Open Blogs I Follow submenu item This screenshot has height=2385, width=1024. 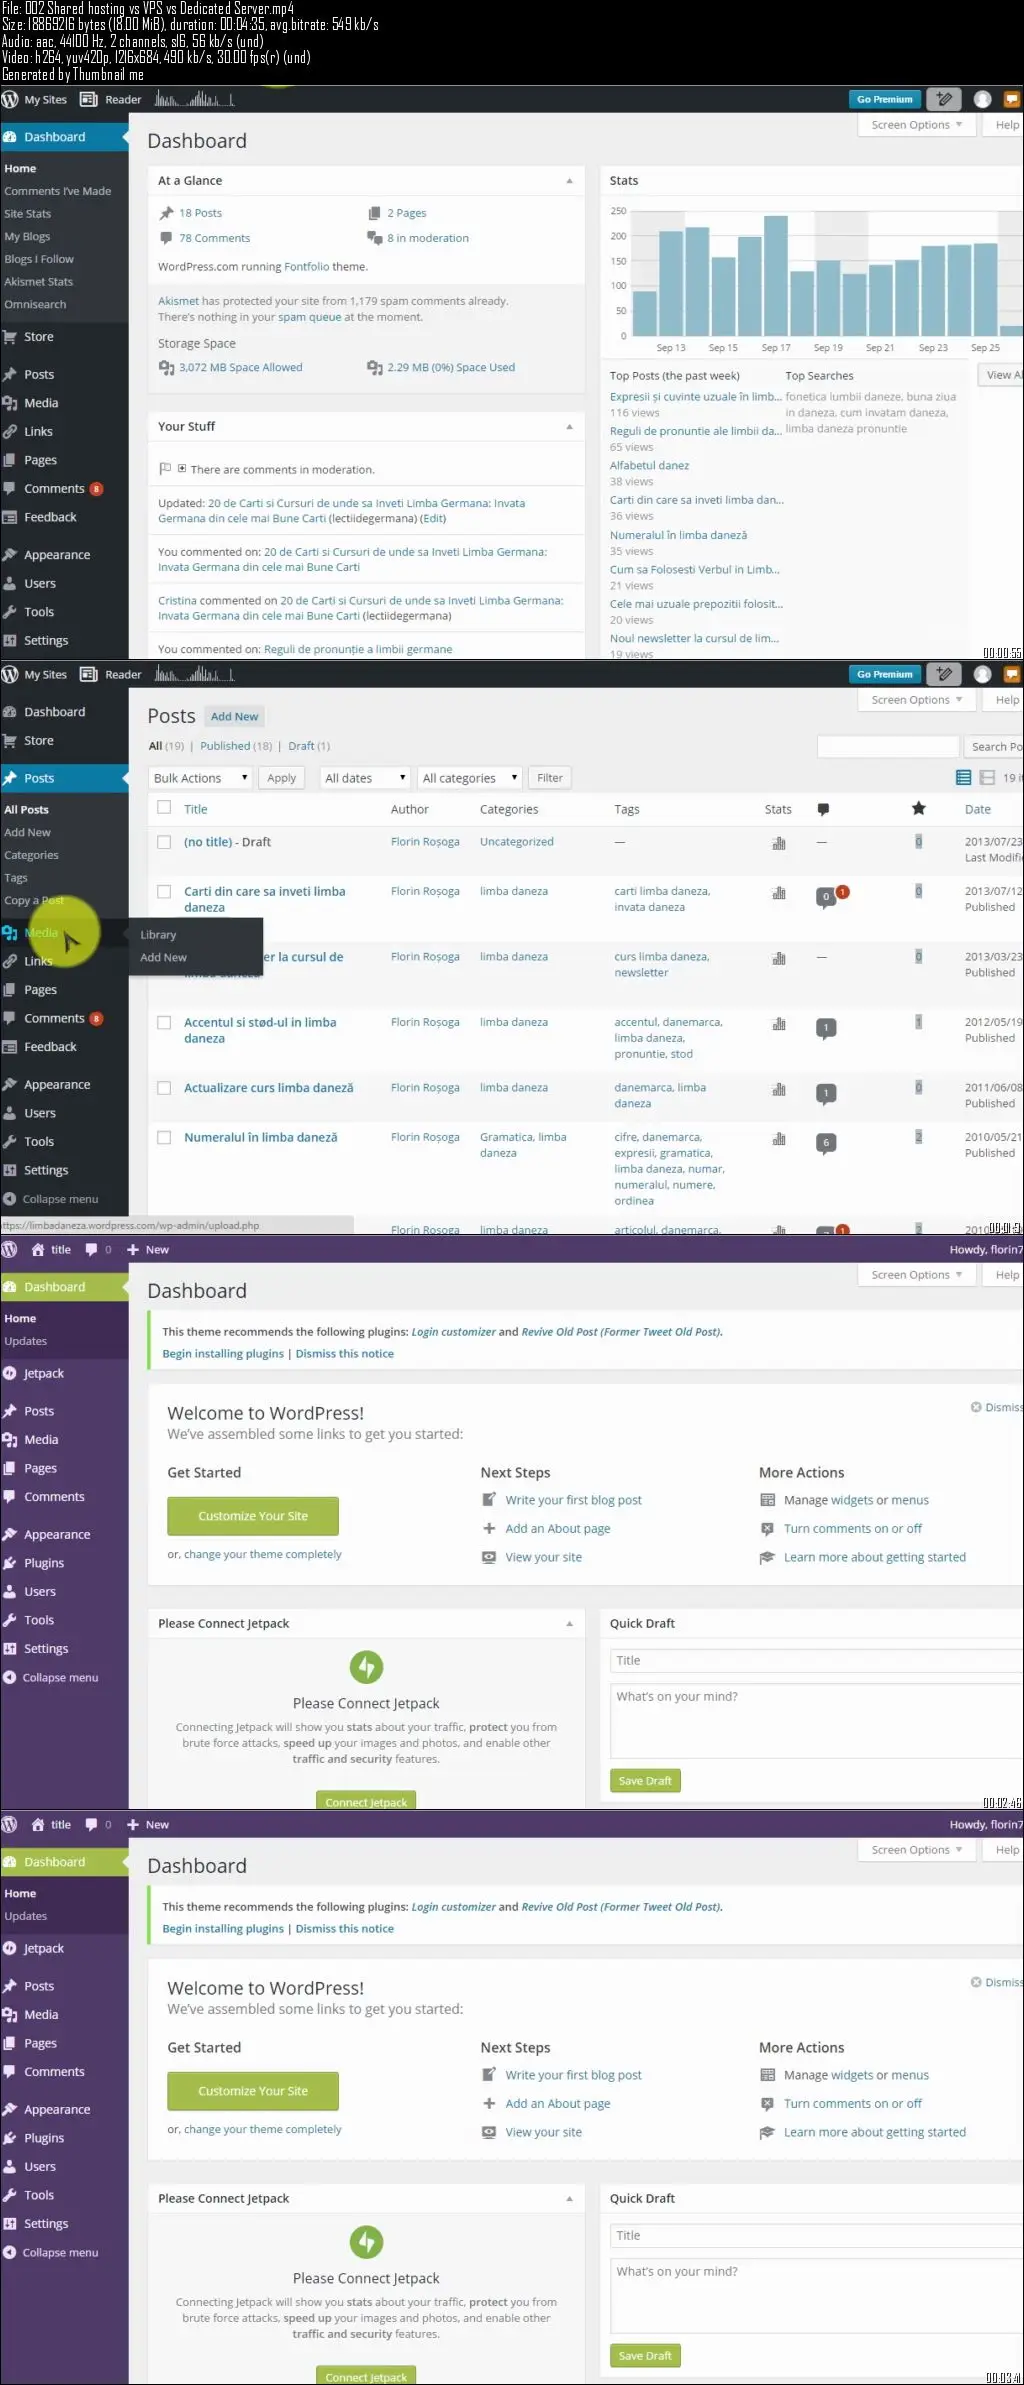[x=39, y=260]
